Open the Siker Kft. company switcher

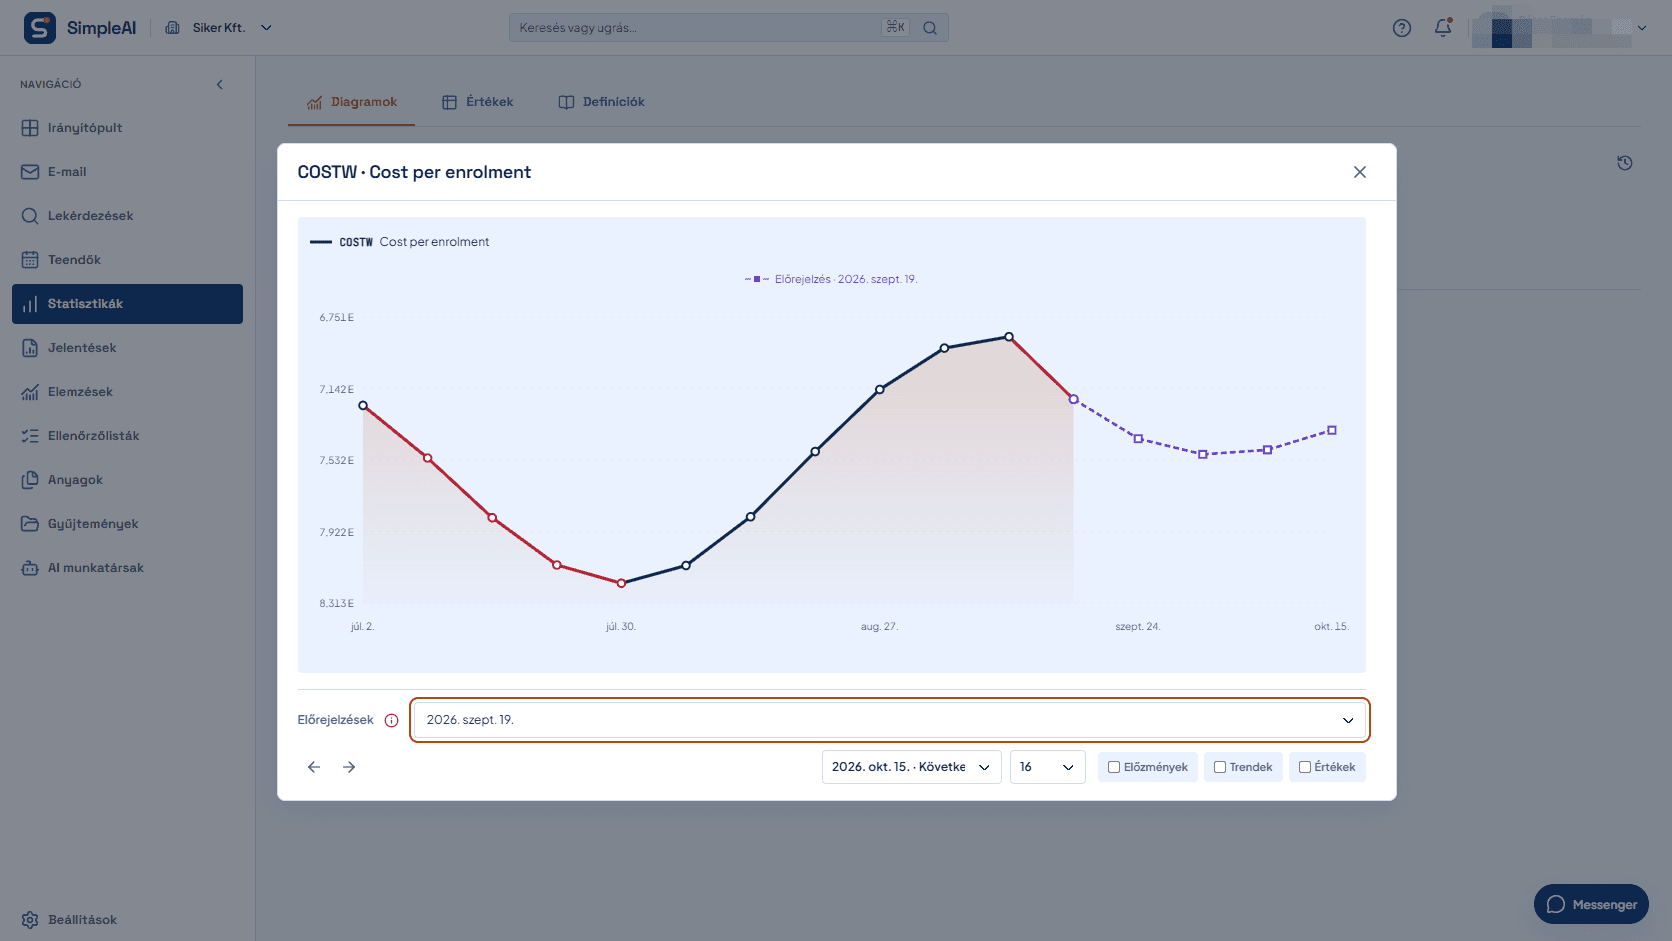(218, 28)
